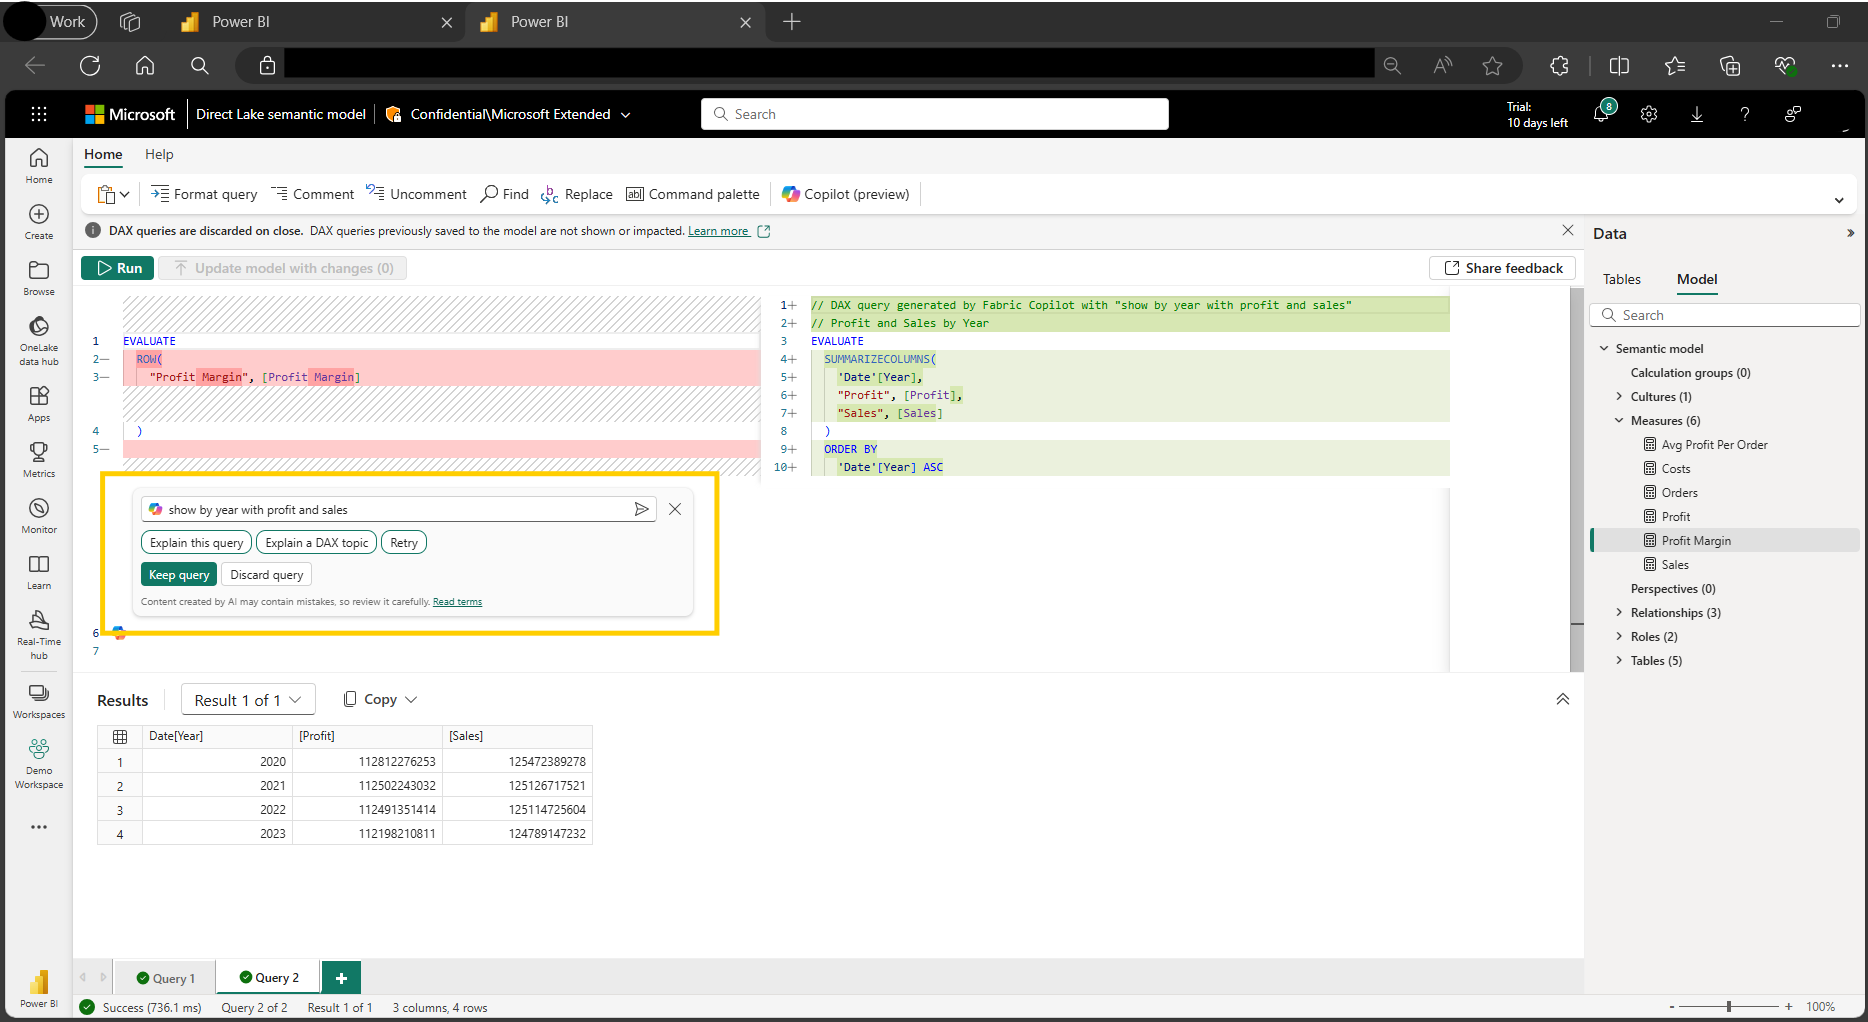The width and height of the screenshot is (1868, 1022).
Task: Open Copilot (preview) from the toolbar
Action: pos(846,194)
